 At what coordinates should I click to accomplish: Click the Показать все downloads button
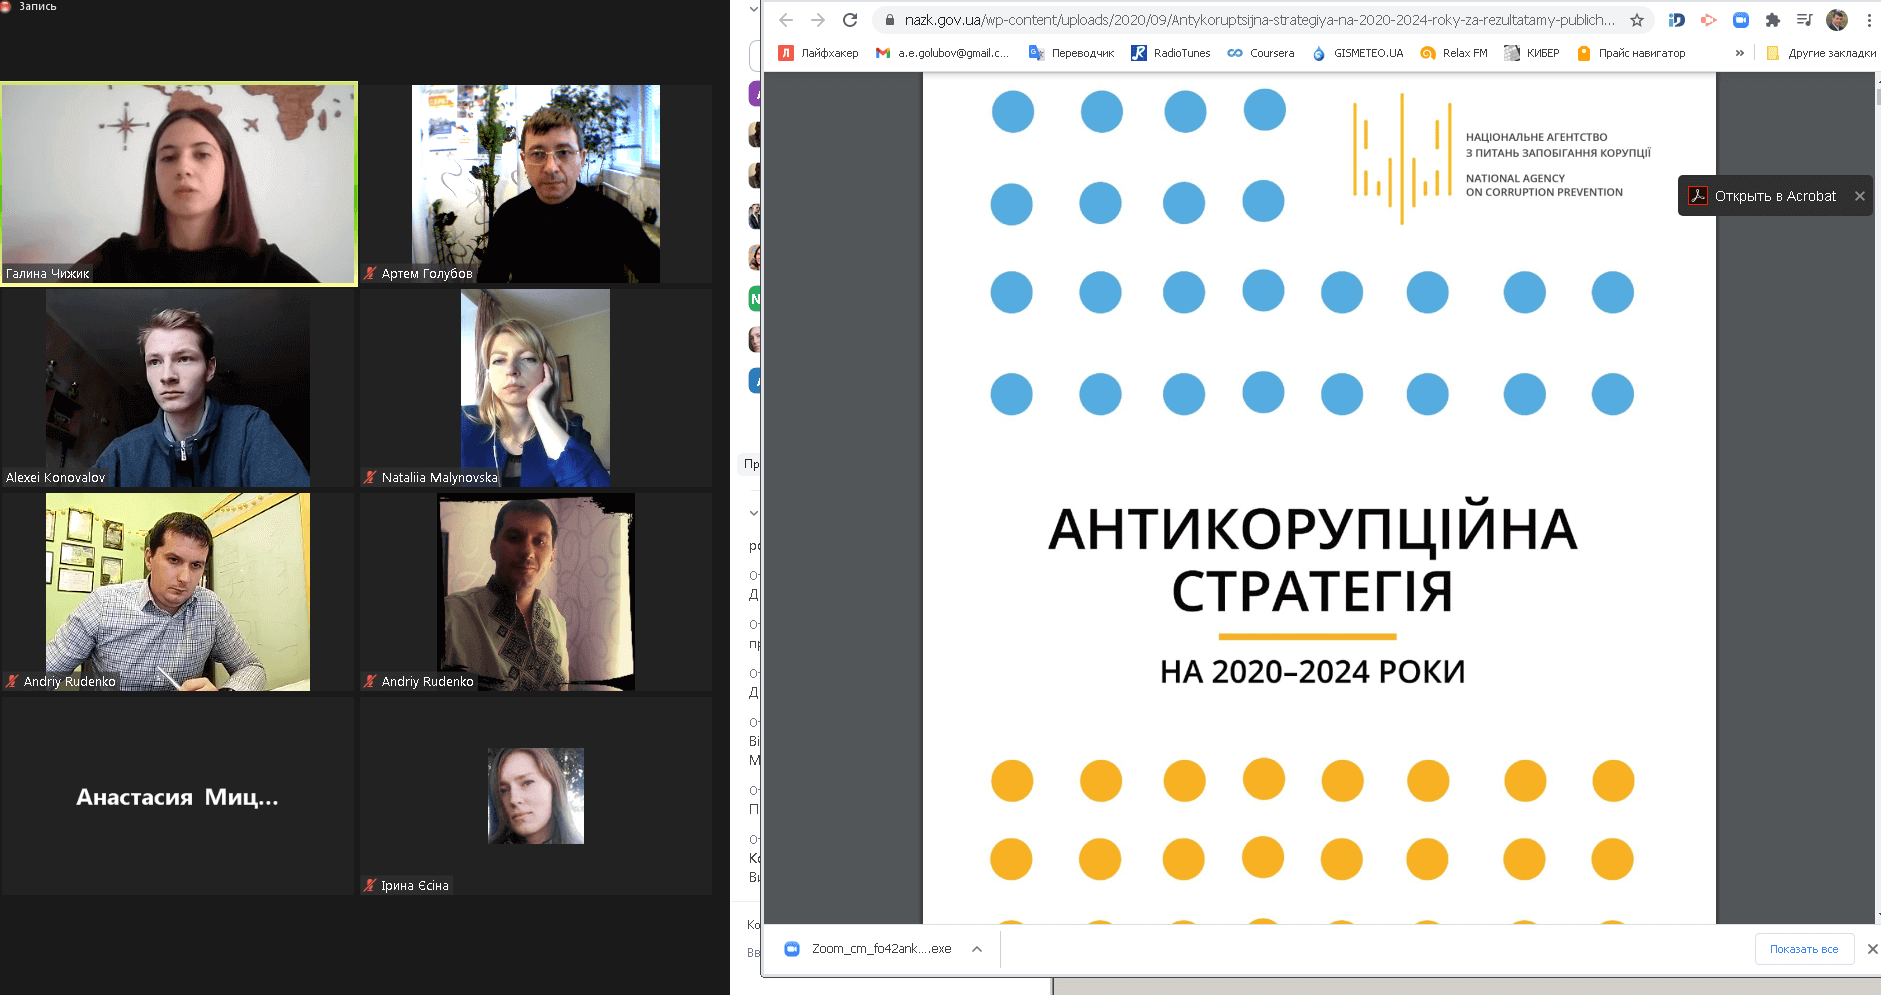point(1804,949)
